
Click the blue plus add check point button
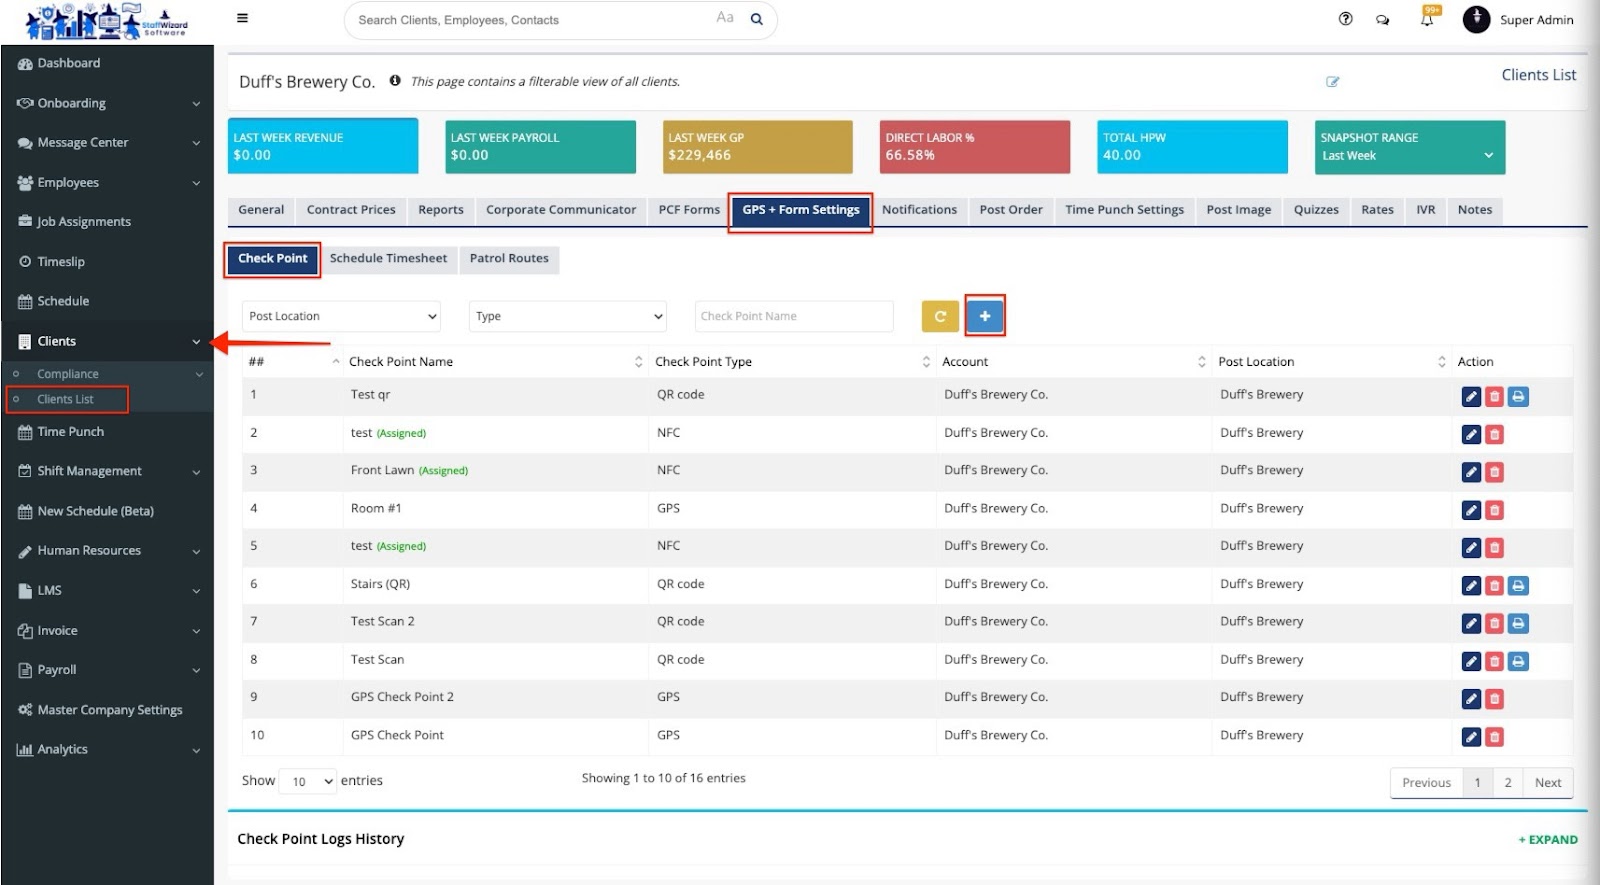tap(984, 316)
